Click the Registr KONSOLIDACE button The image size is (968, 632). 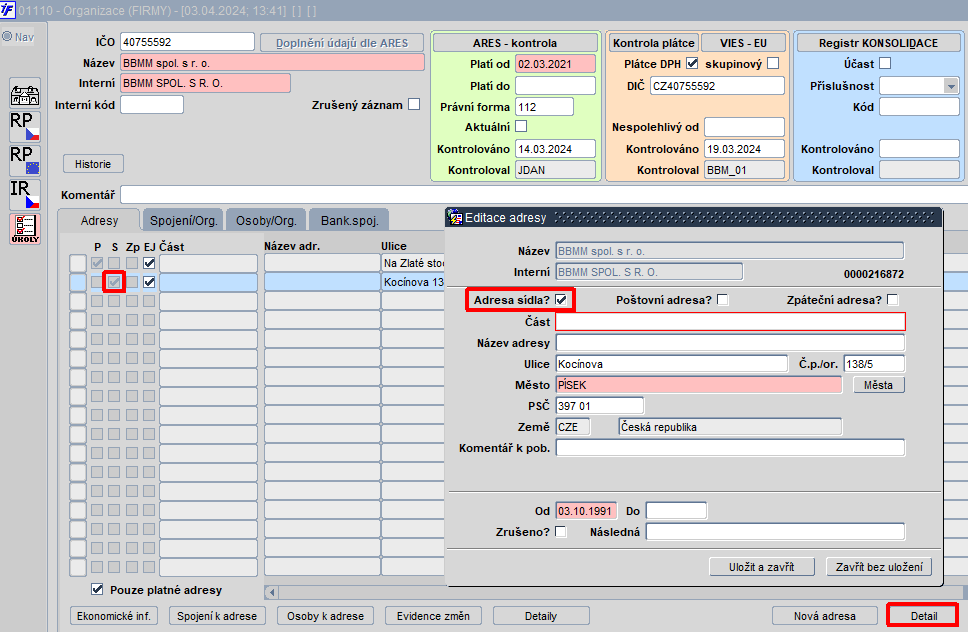point(878,43)
